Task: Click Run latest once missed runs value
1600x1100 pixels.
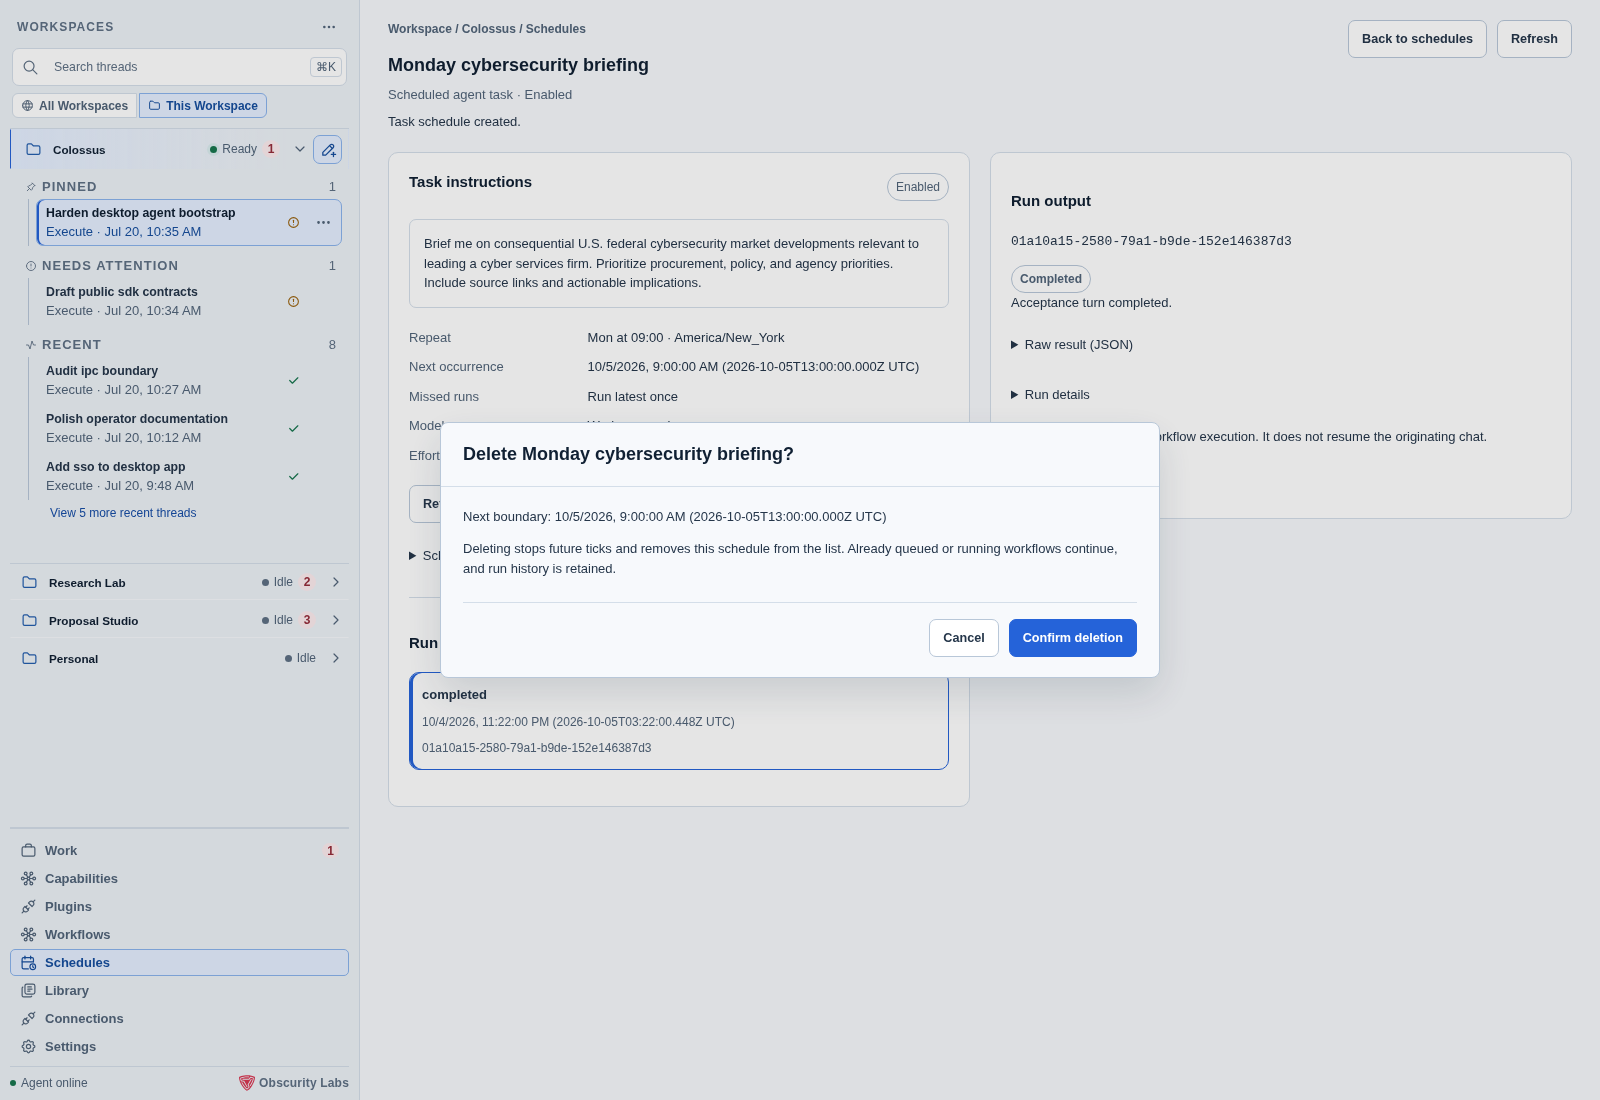Action: click(633, 397)
